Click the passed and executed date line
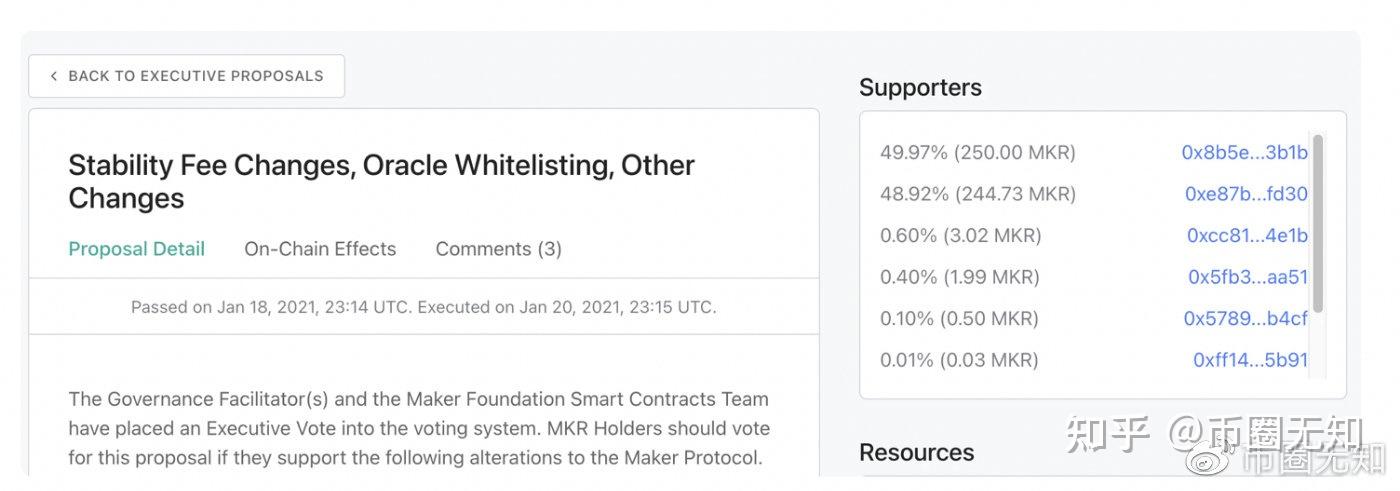This screenshot has height=491, width=1400. coord(423,307)
